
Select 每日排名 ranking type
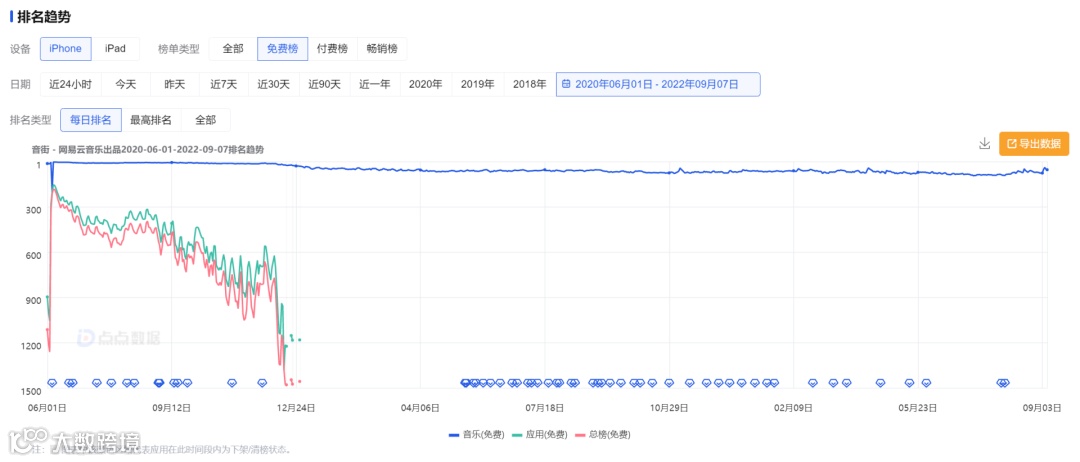pyautogui.click(x=91, y=120)
